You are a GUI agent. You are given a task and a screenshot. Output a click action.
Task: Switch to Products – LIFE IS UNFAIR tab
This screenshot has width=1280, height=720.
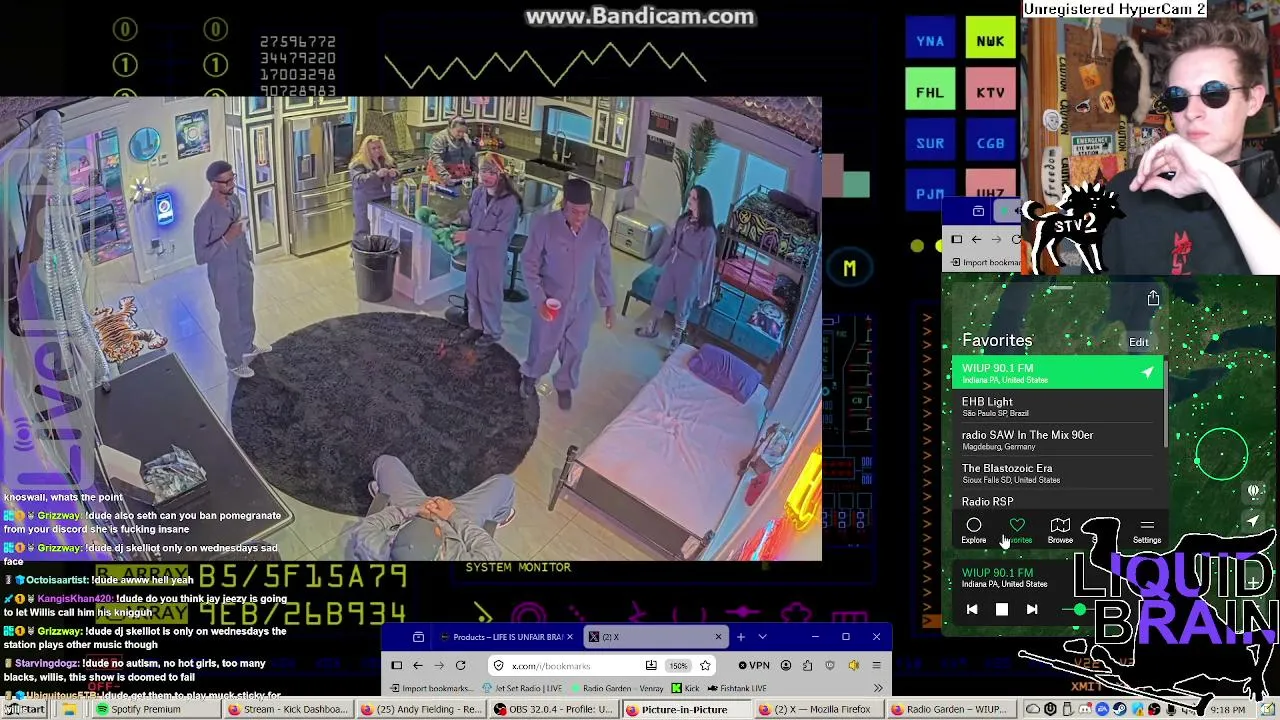pos(507,637)
